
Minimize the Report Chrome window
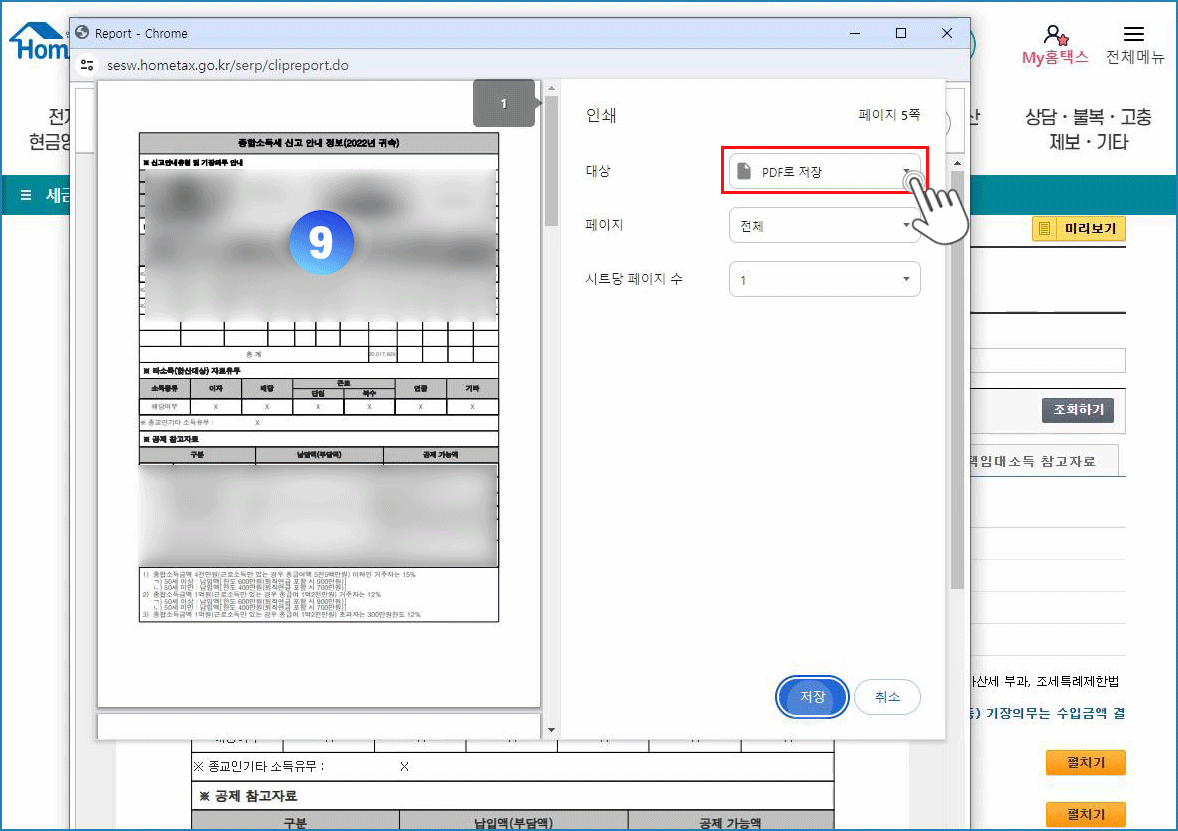pos(855,33)
